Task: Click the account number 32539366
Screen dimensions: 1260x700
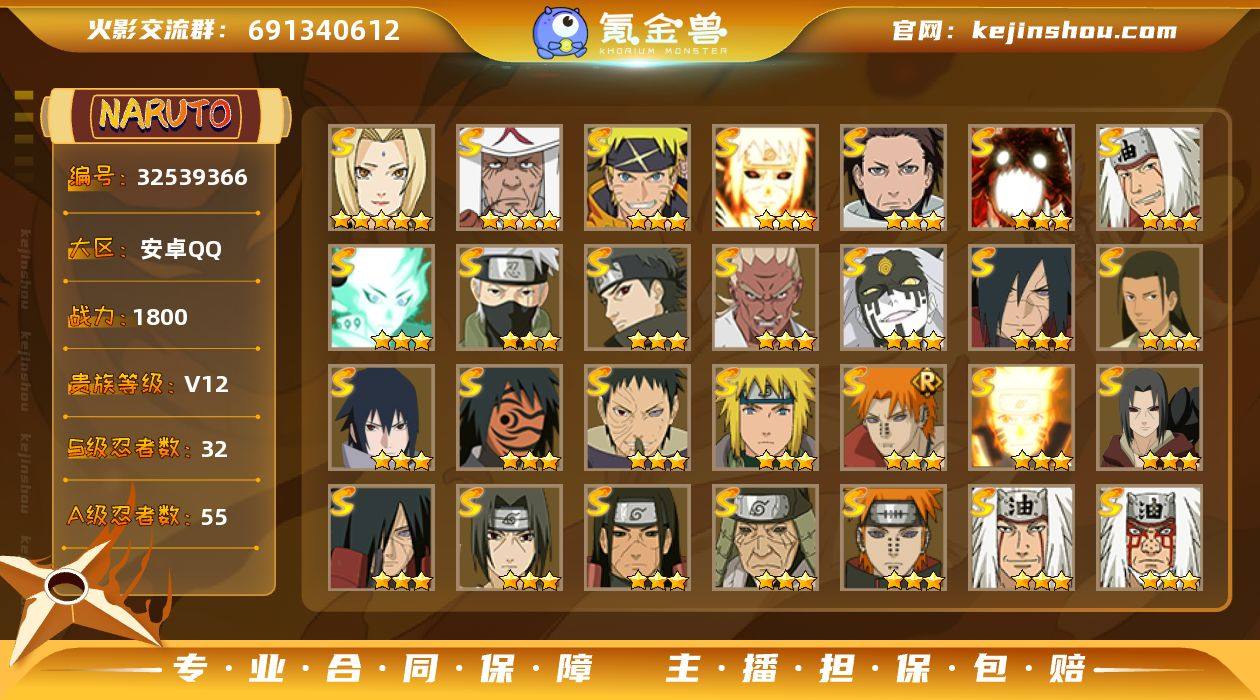Action: pyautogui.click(x=192, y=177)
